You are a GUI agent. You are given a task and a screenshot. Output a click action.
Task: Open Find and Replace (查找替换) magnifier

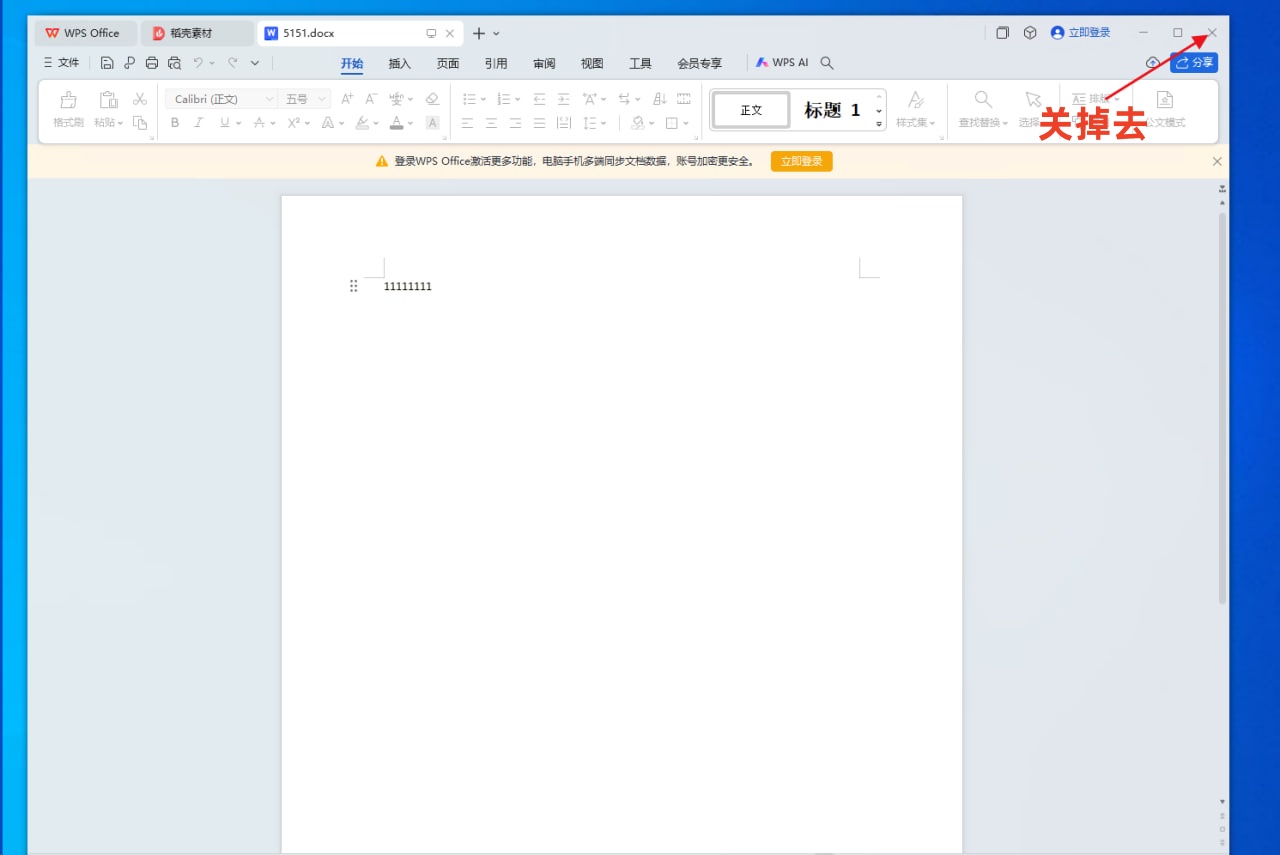[983, 100]
